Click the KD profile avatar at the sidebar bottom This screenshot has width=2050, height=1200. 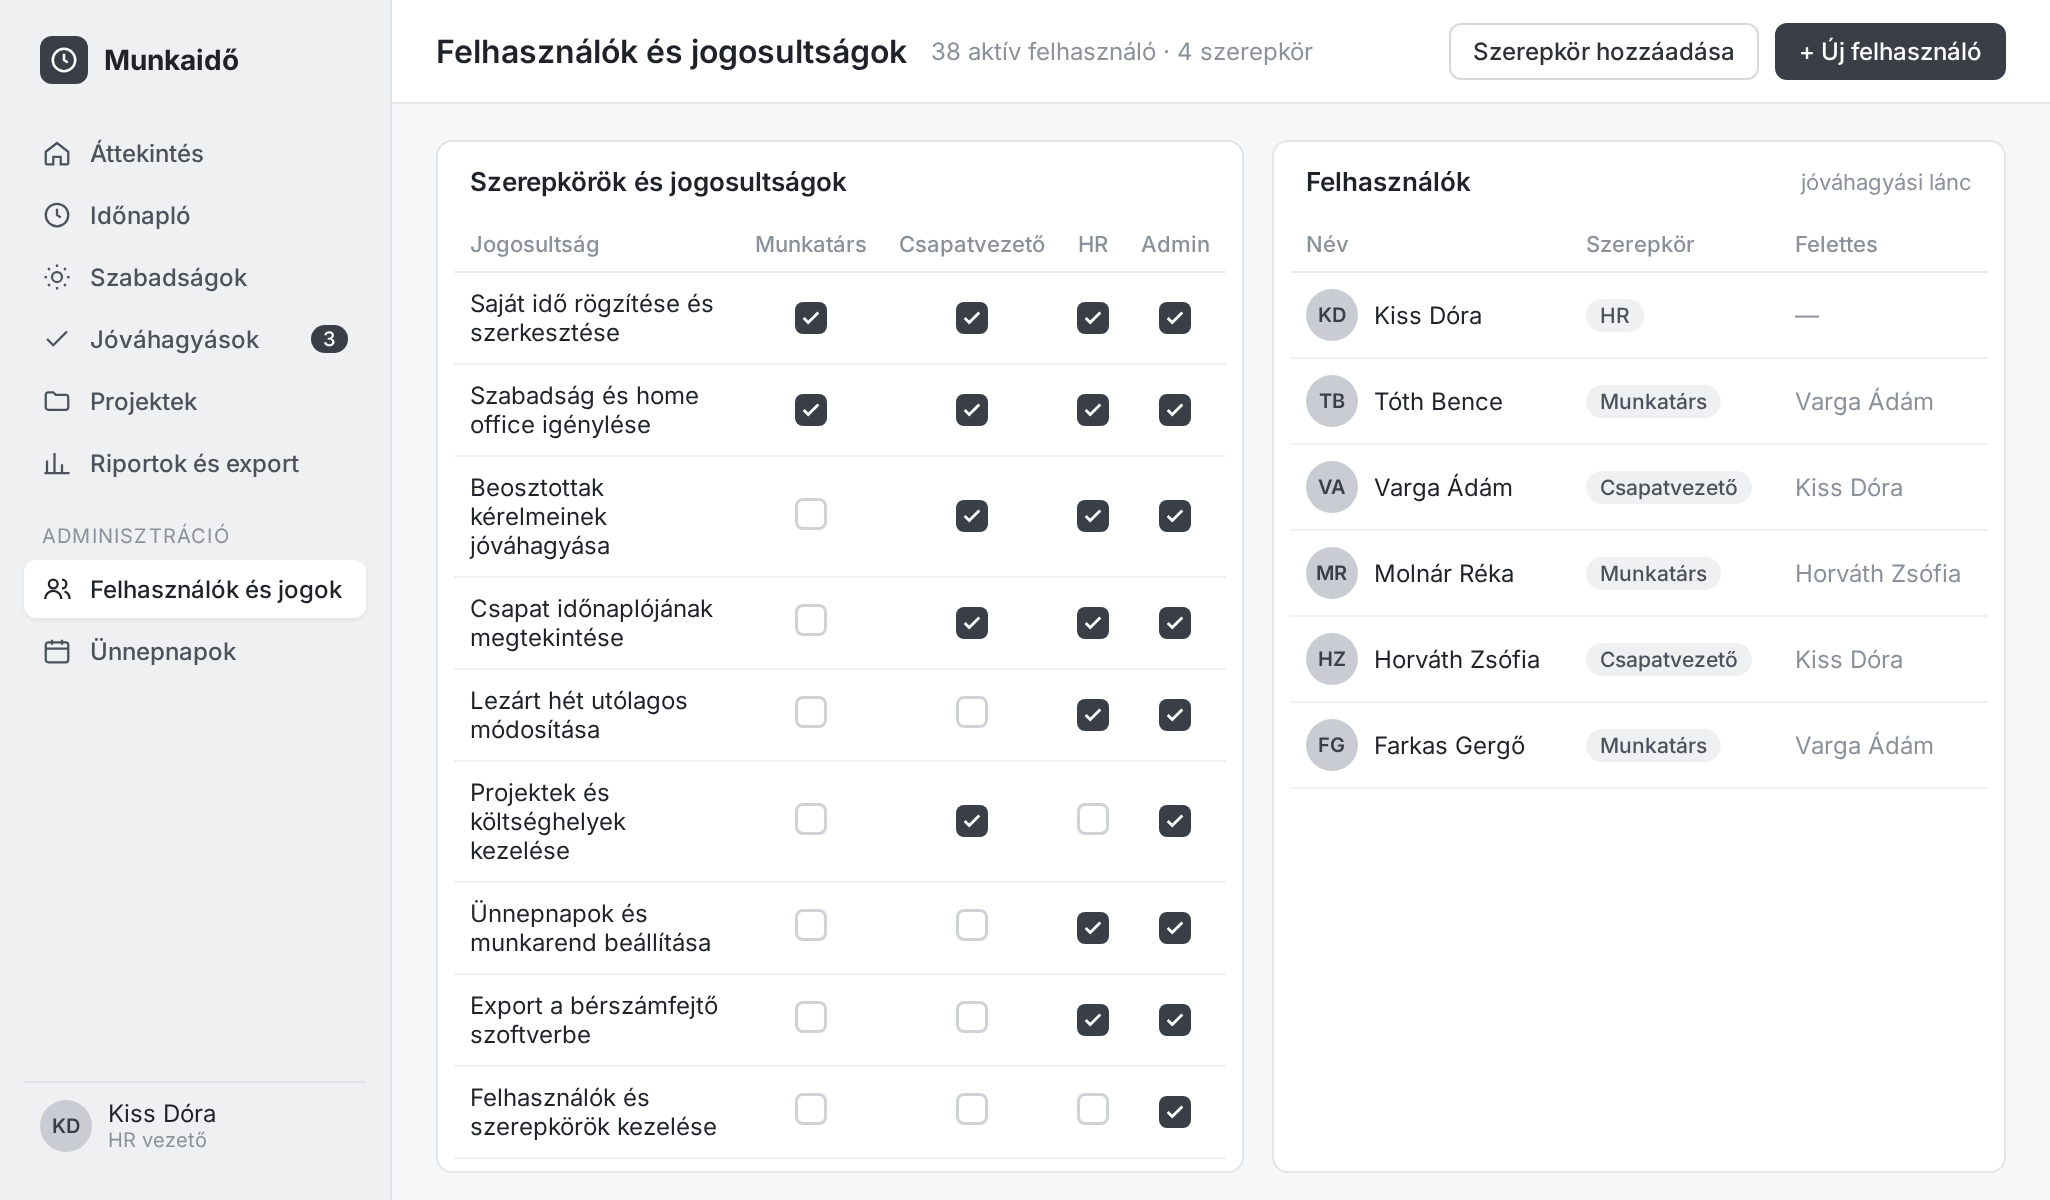(x=66, y=1126)
